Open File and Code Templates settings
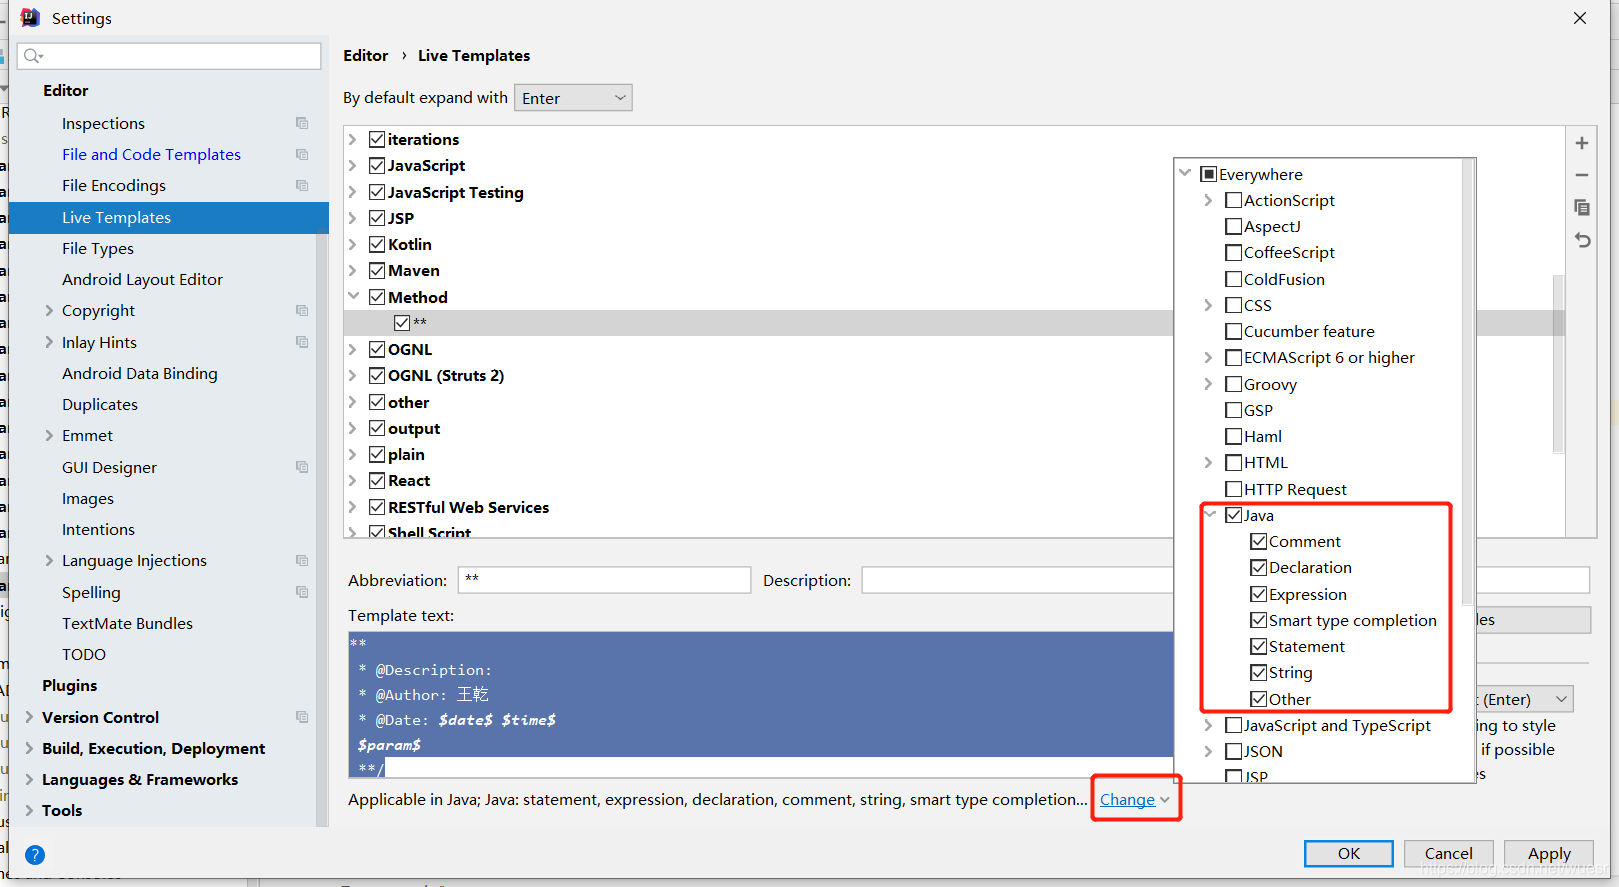The height and width of the screenshot is (887, 1619). [x=151, y=154]
